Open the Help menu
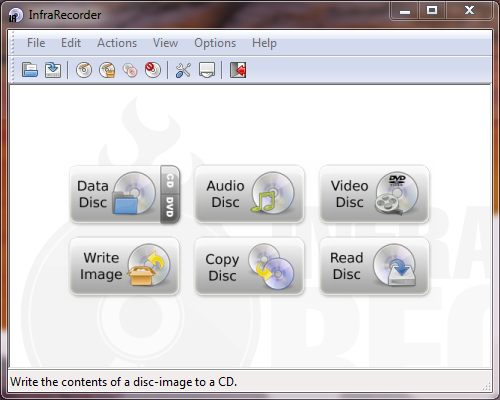Image resolution: width=500 pixels, height=400 pixels. point(264,43)
